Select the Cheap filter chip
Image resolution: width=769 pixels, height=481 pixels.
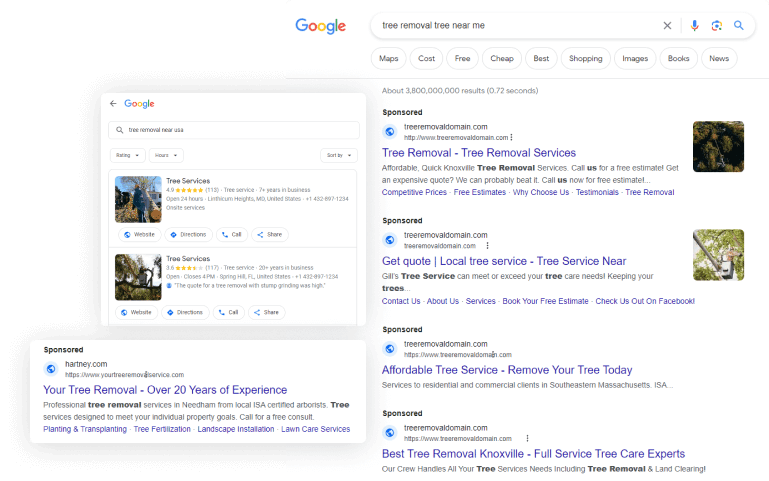(502, 58)
